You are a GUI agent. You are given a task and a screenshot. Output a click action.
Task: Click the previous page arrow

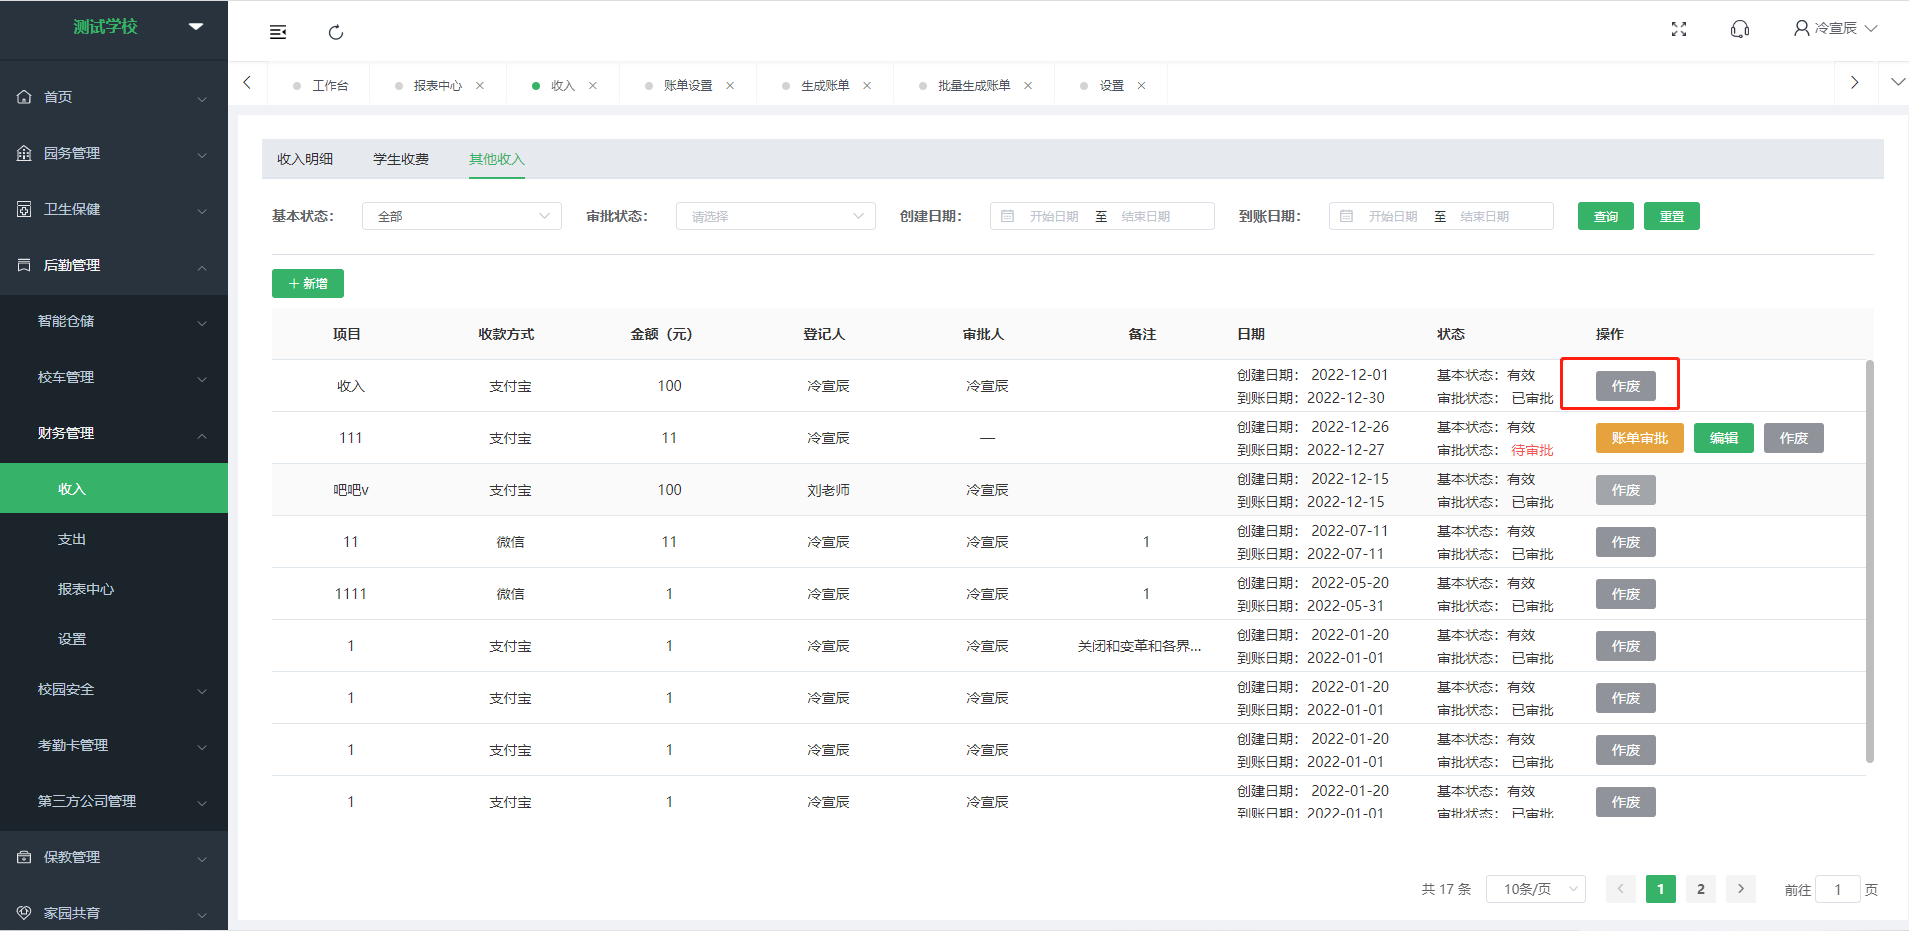tap(1621, 889)
